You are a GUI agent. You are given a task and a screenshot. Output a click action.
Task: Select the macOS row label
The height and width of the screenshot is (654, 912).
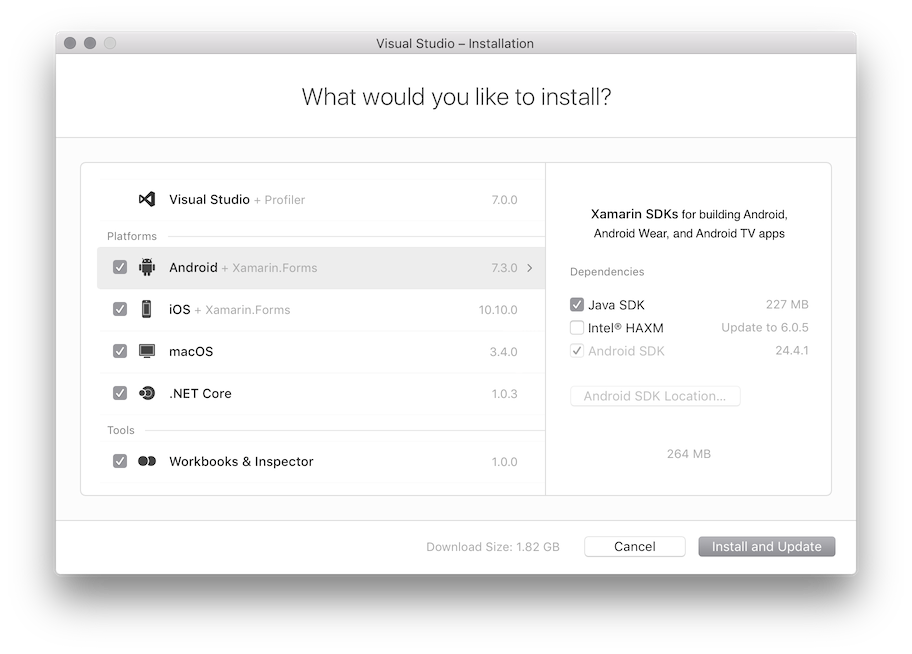pyautogui.click(x=191, y=351)
